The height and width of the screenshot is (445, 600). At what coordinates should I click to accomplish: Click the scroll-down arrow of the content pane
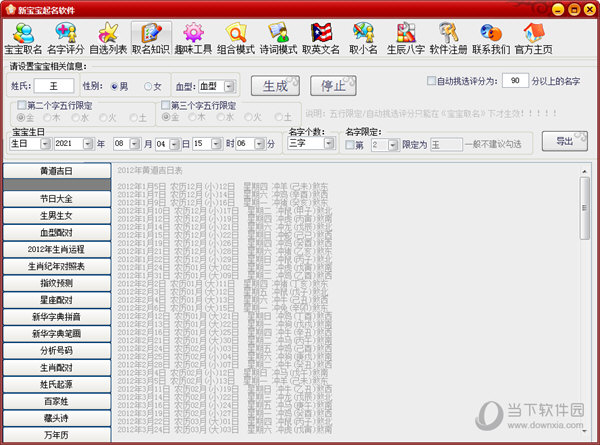point(584,431)
